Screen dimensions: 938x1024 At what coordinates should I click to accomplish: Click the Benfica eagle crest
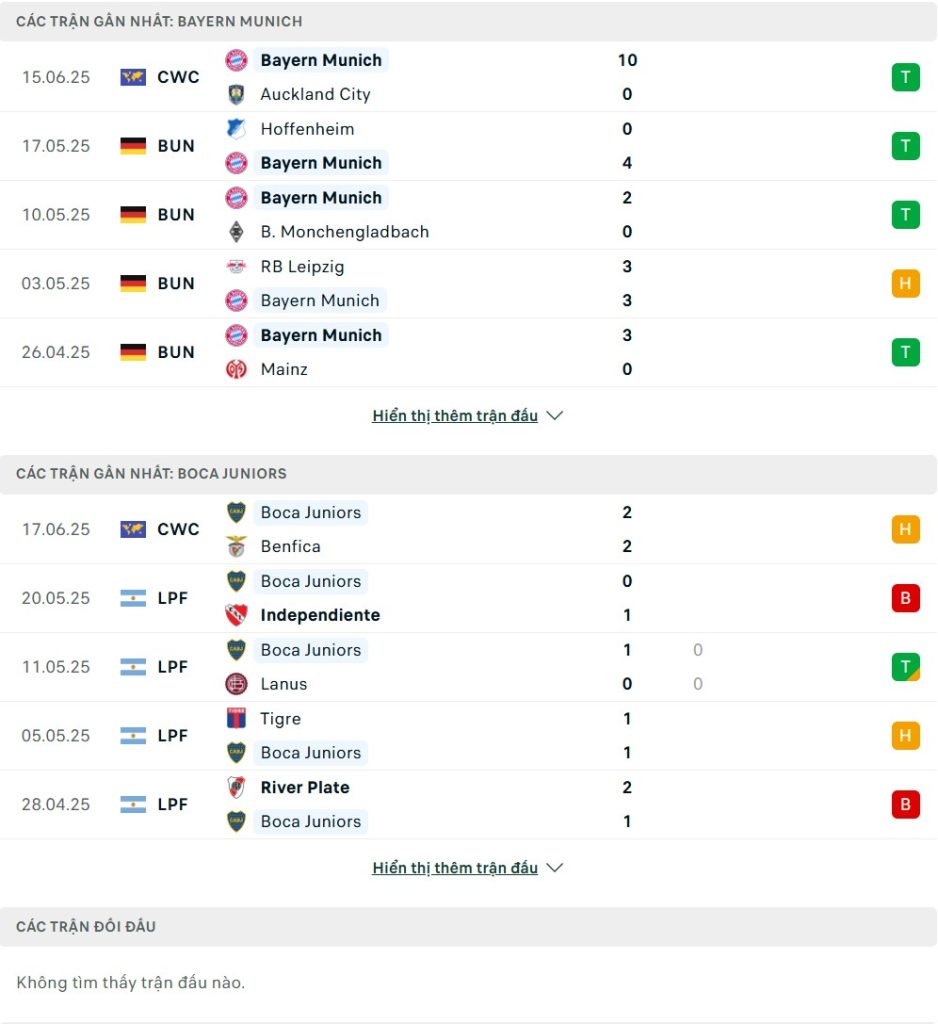click(236, 547)
